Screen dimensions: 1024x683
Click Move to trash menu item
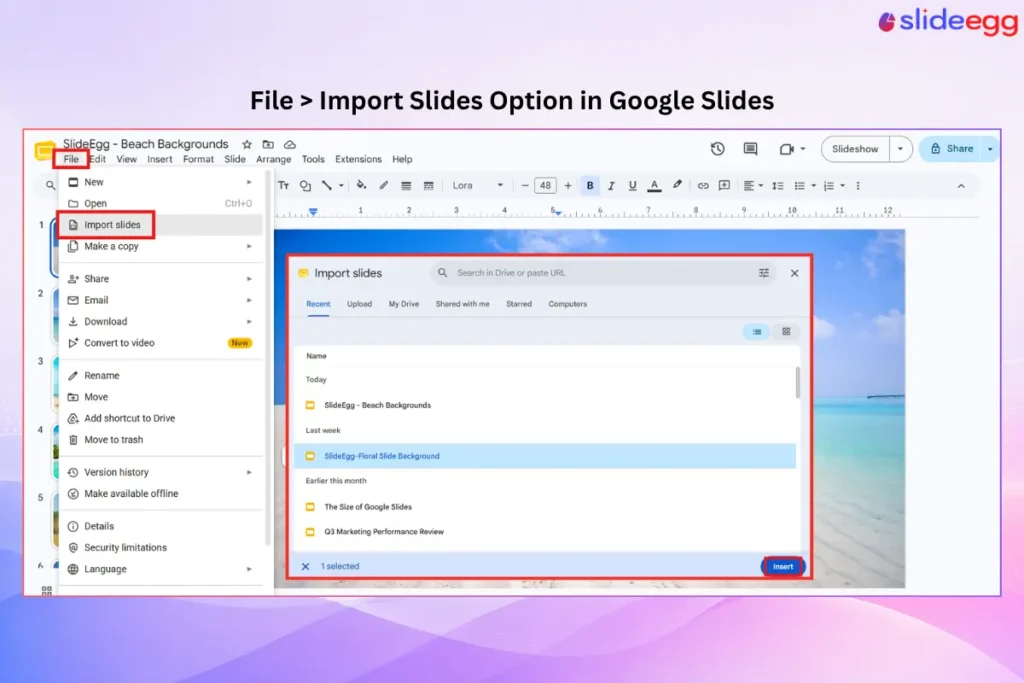[x=161, y=439]
